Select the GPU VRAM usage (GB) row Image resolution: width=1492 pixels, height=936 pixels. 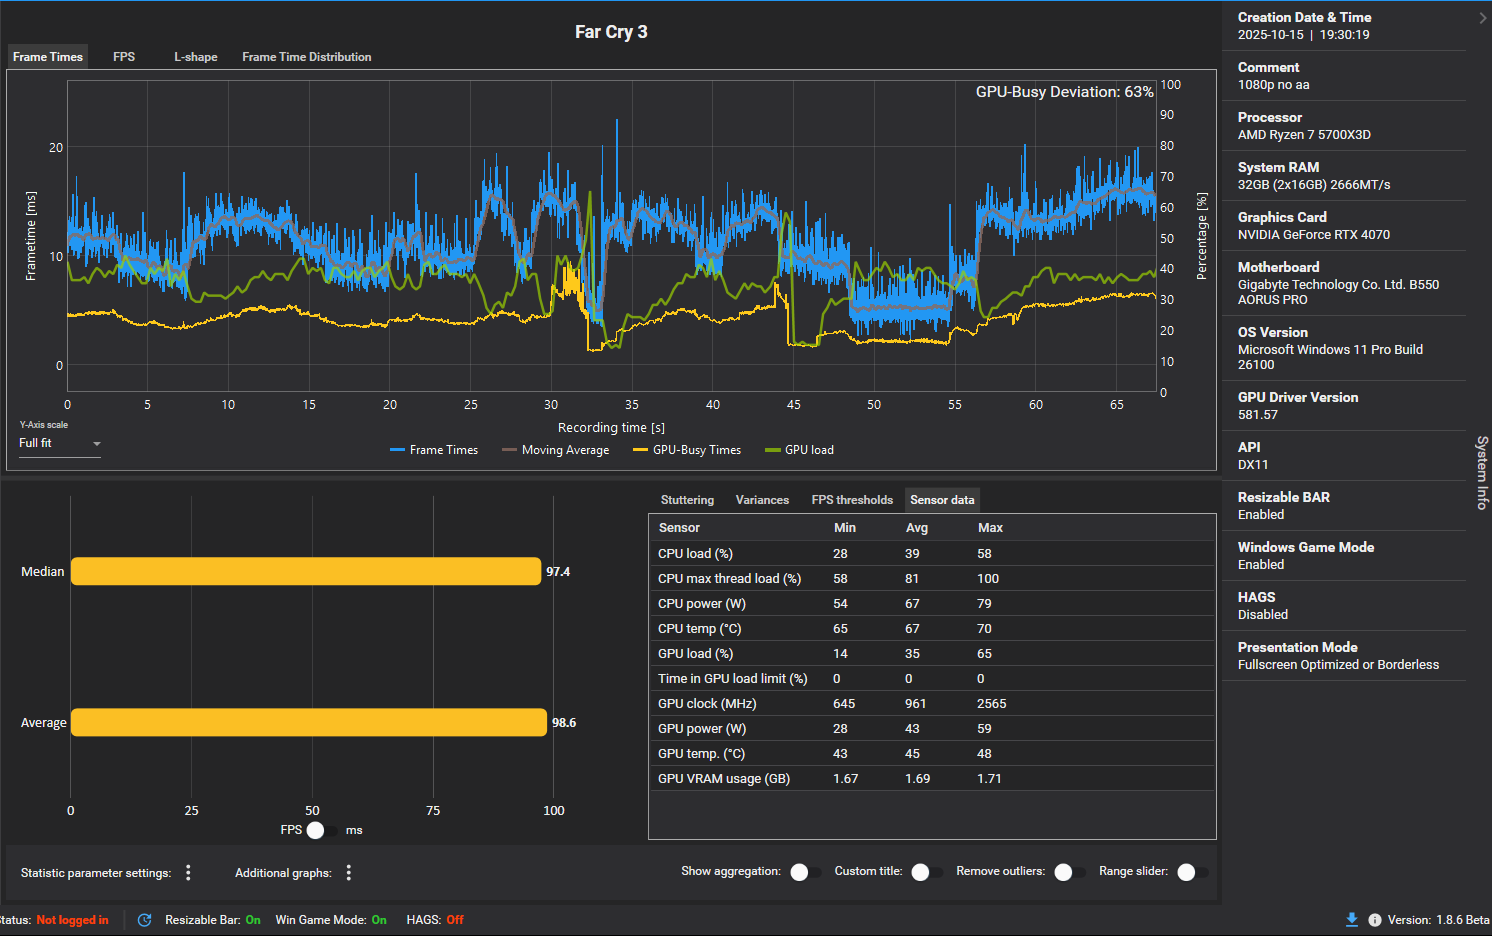932,779
